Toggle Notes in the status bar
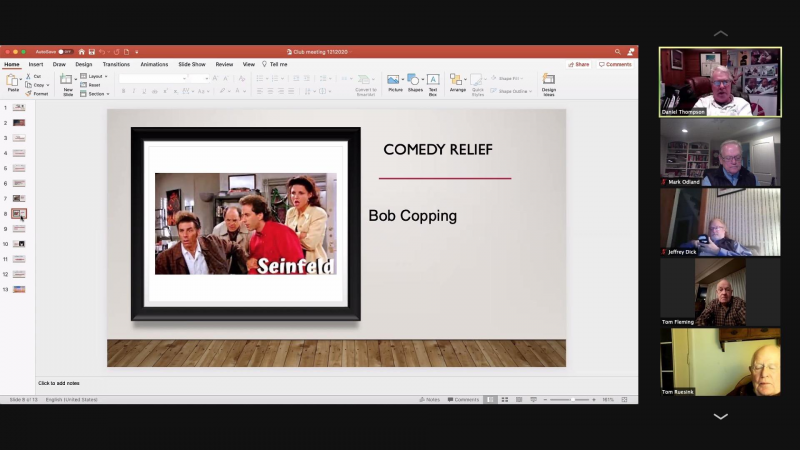The image size is (800, 450). click(x=430, y=399)
